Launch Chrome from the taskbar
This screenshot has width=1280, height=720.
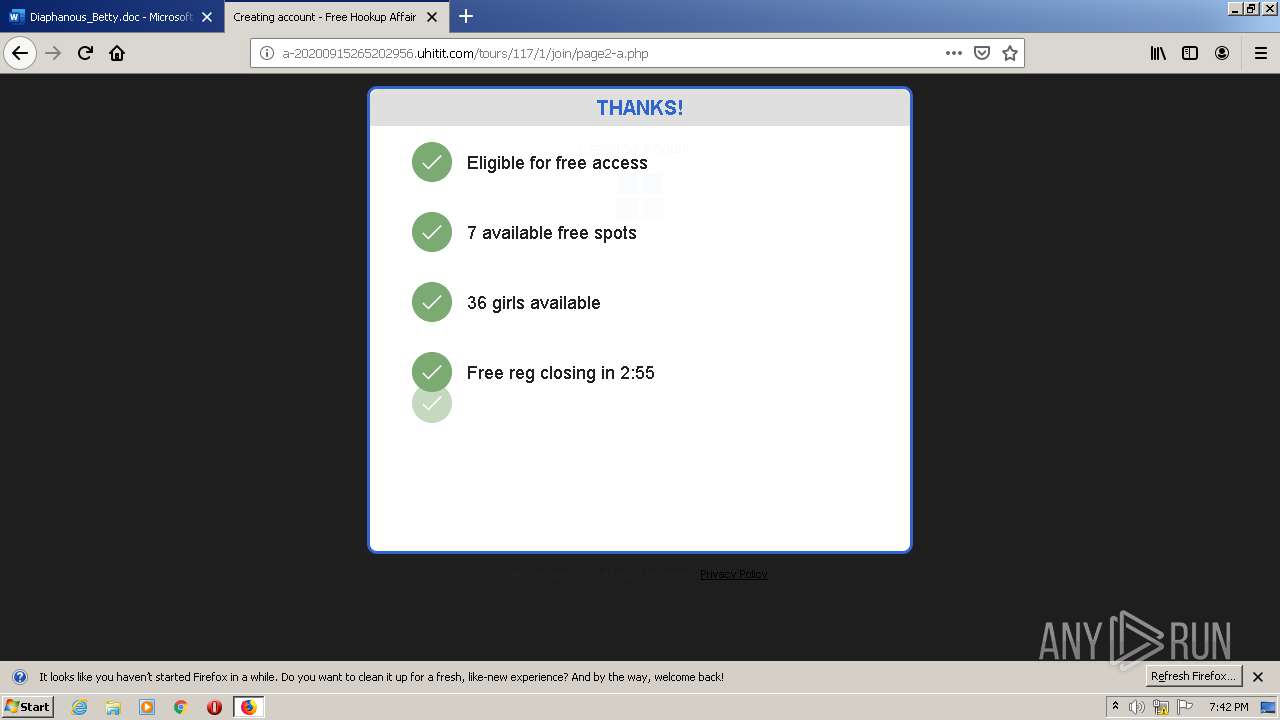pos(181,707)
